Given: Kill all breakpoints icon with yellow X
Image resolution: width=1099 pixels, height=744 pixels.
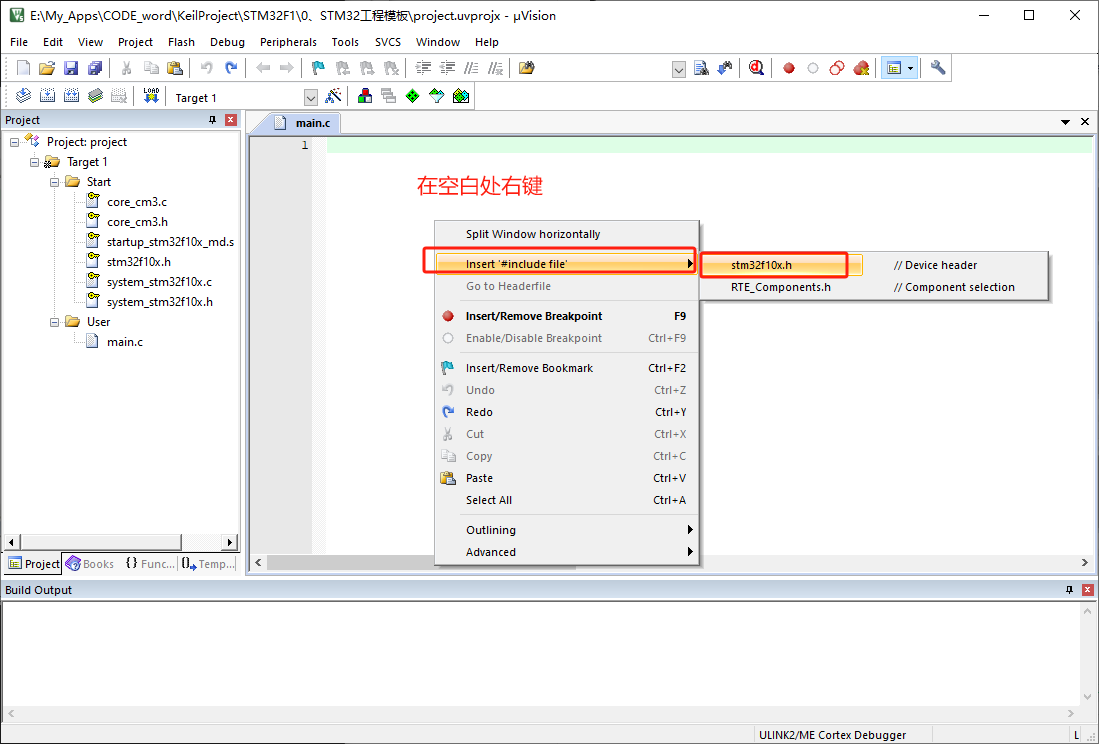Looking at the screenshot, I should pyautogui.click(x=861, y=68).
